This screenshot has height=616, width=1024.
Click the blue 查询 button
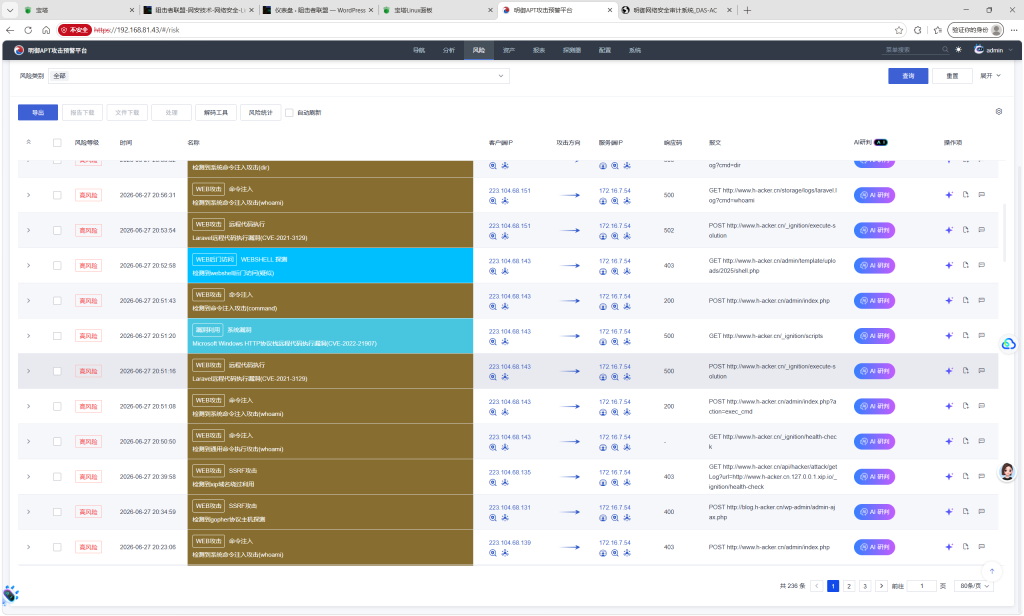pos(908,76)
